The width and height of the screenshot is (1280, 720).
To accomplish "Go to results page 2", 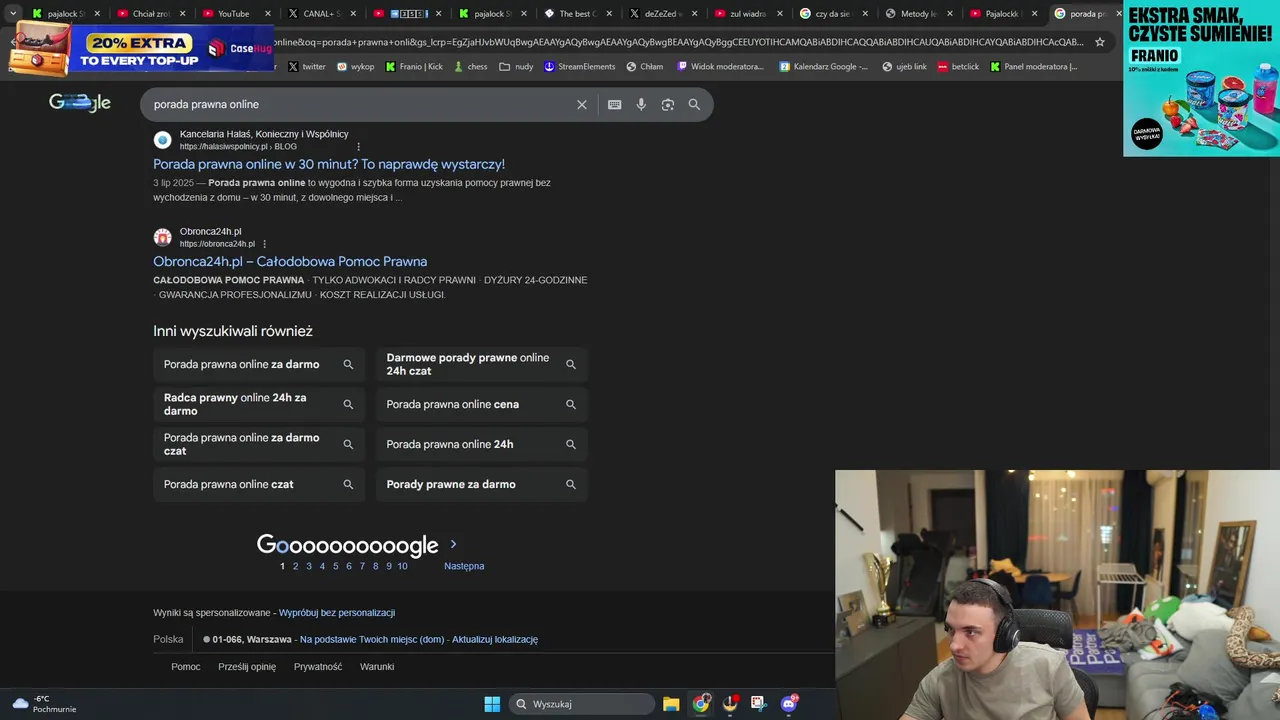I will (295, 566).
